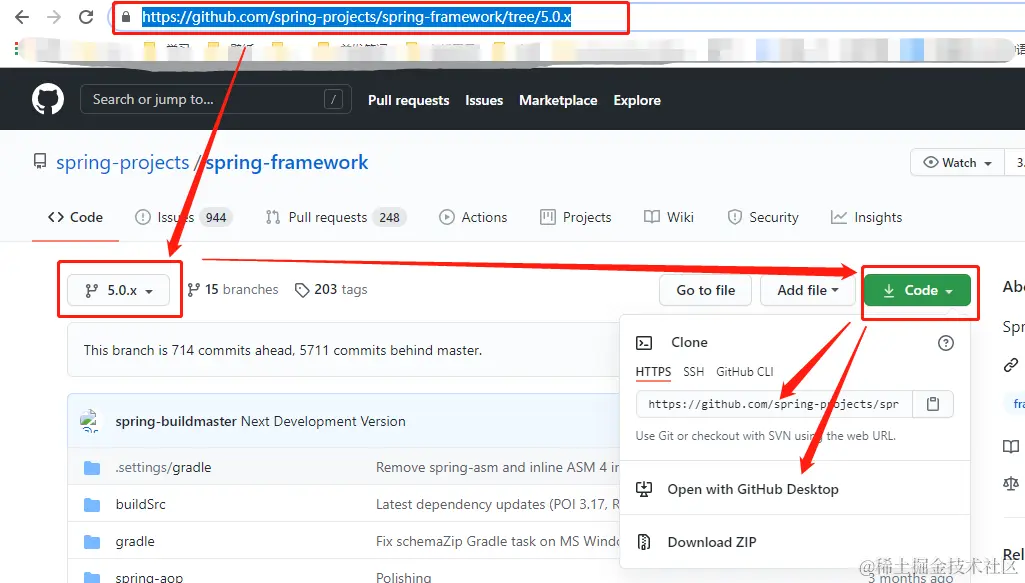Open the Watch dropdown
1025x583 pixels.
[x=958, y=162]
